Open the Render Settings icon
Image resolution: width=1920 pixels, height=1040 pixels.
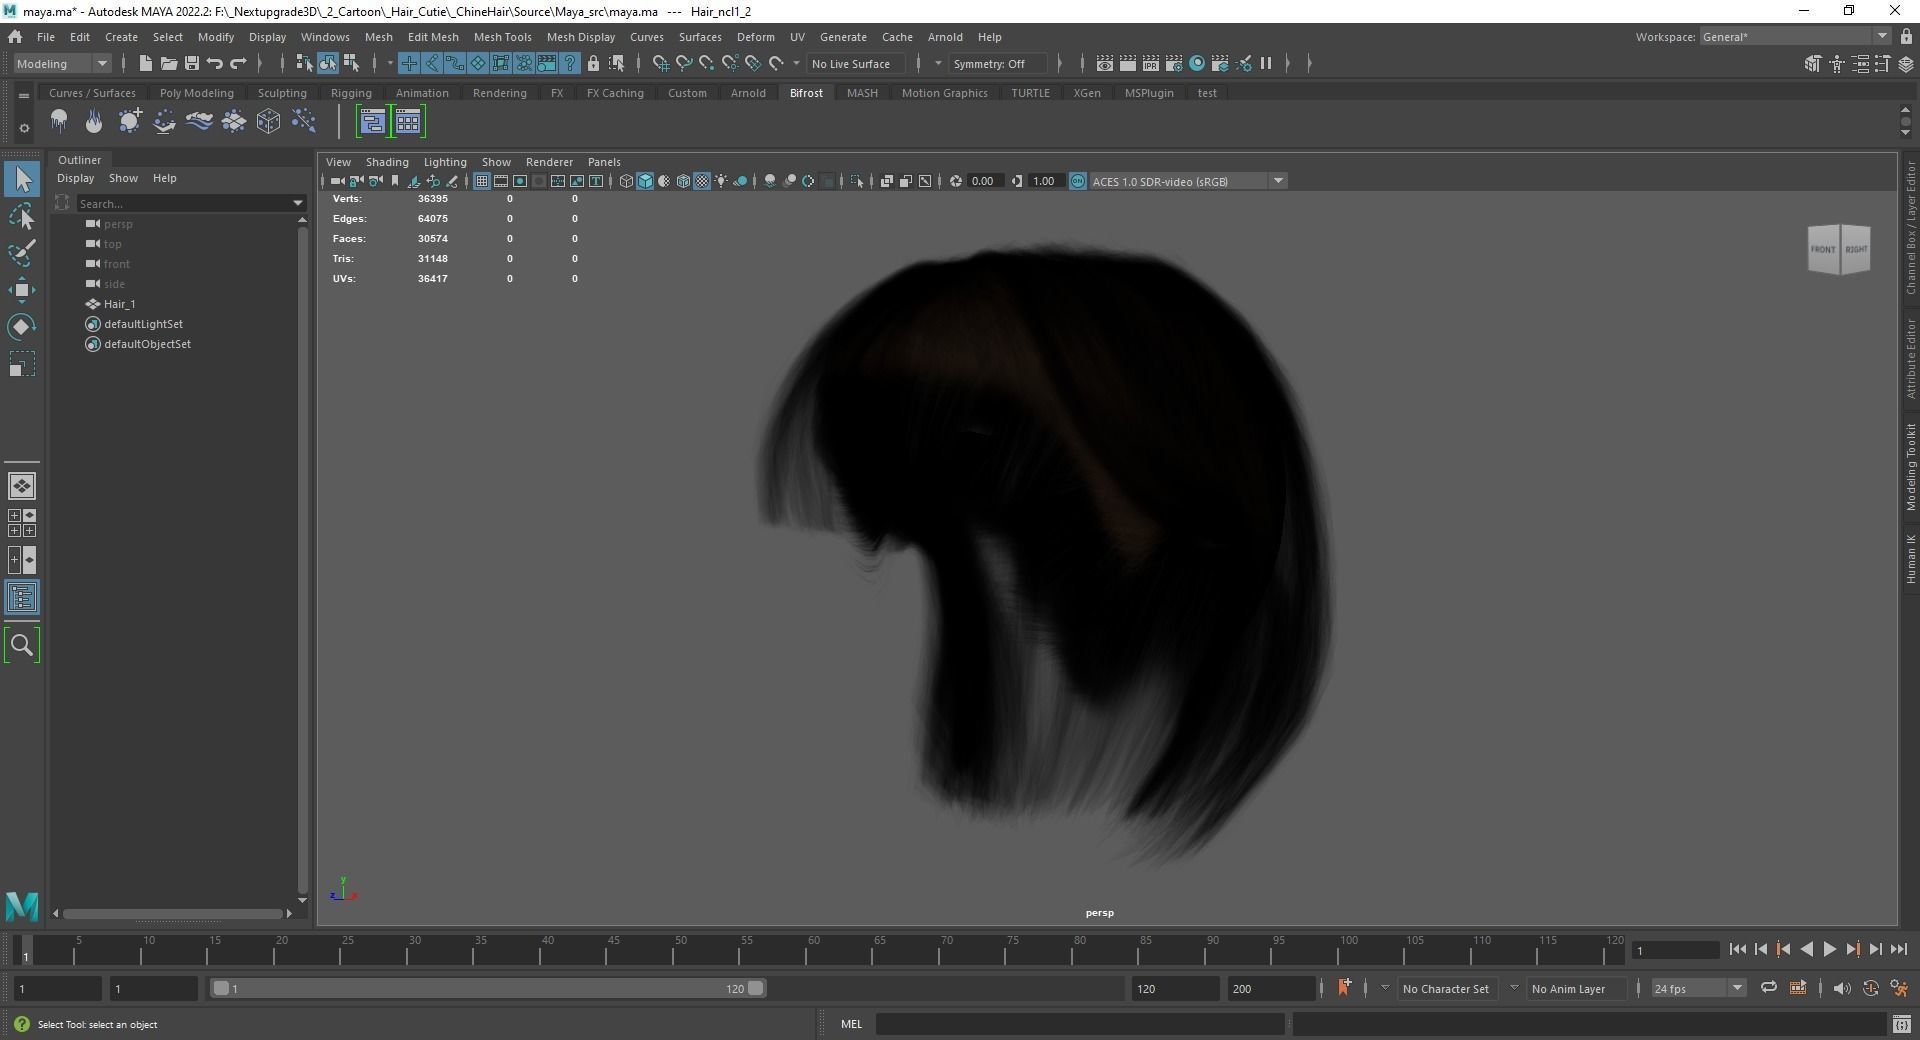[1174, 64]
